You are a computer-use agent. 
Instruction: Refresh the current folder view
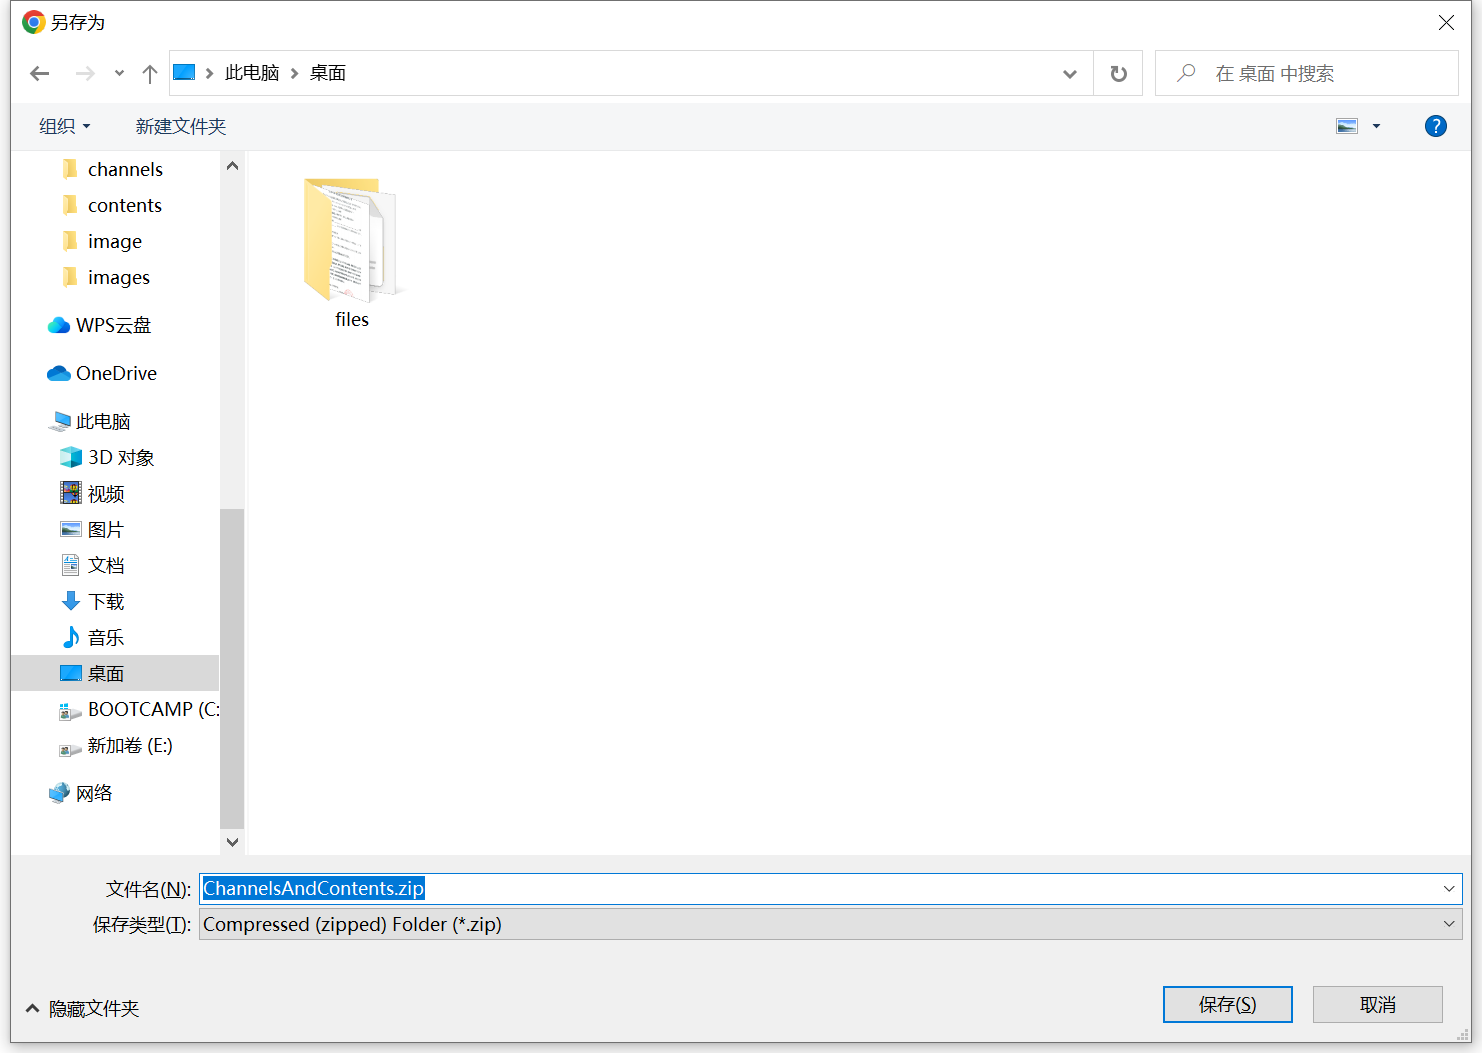coord(1118,73)
